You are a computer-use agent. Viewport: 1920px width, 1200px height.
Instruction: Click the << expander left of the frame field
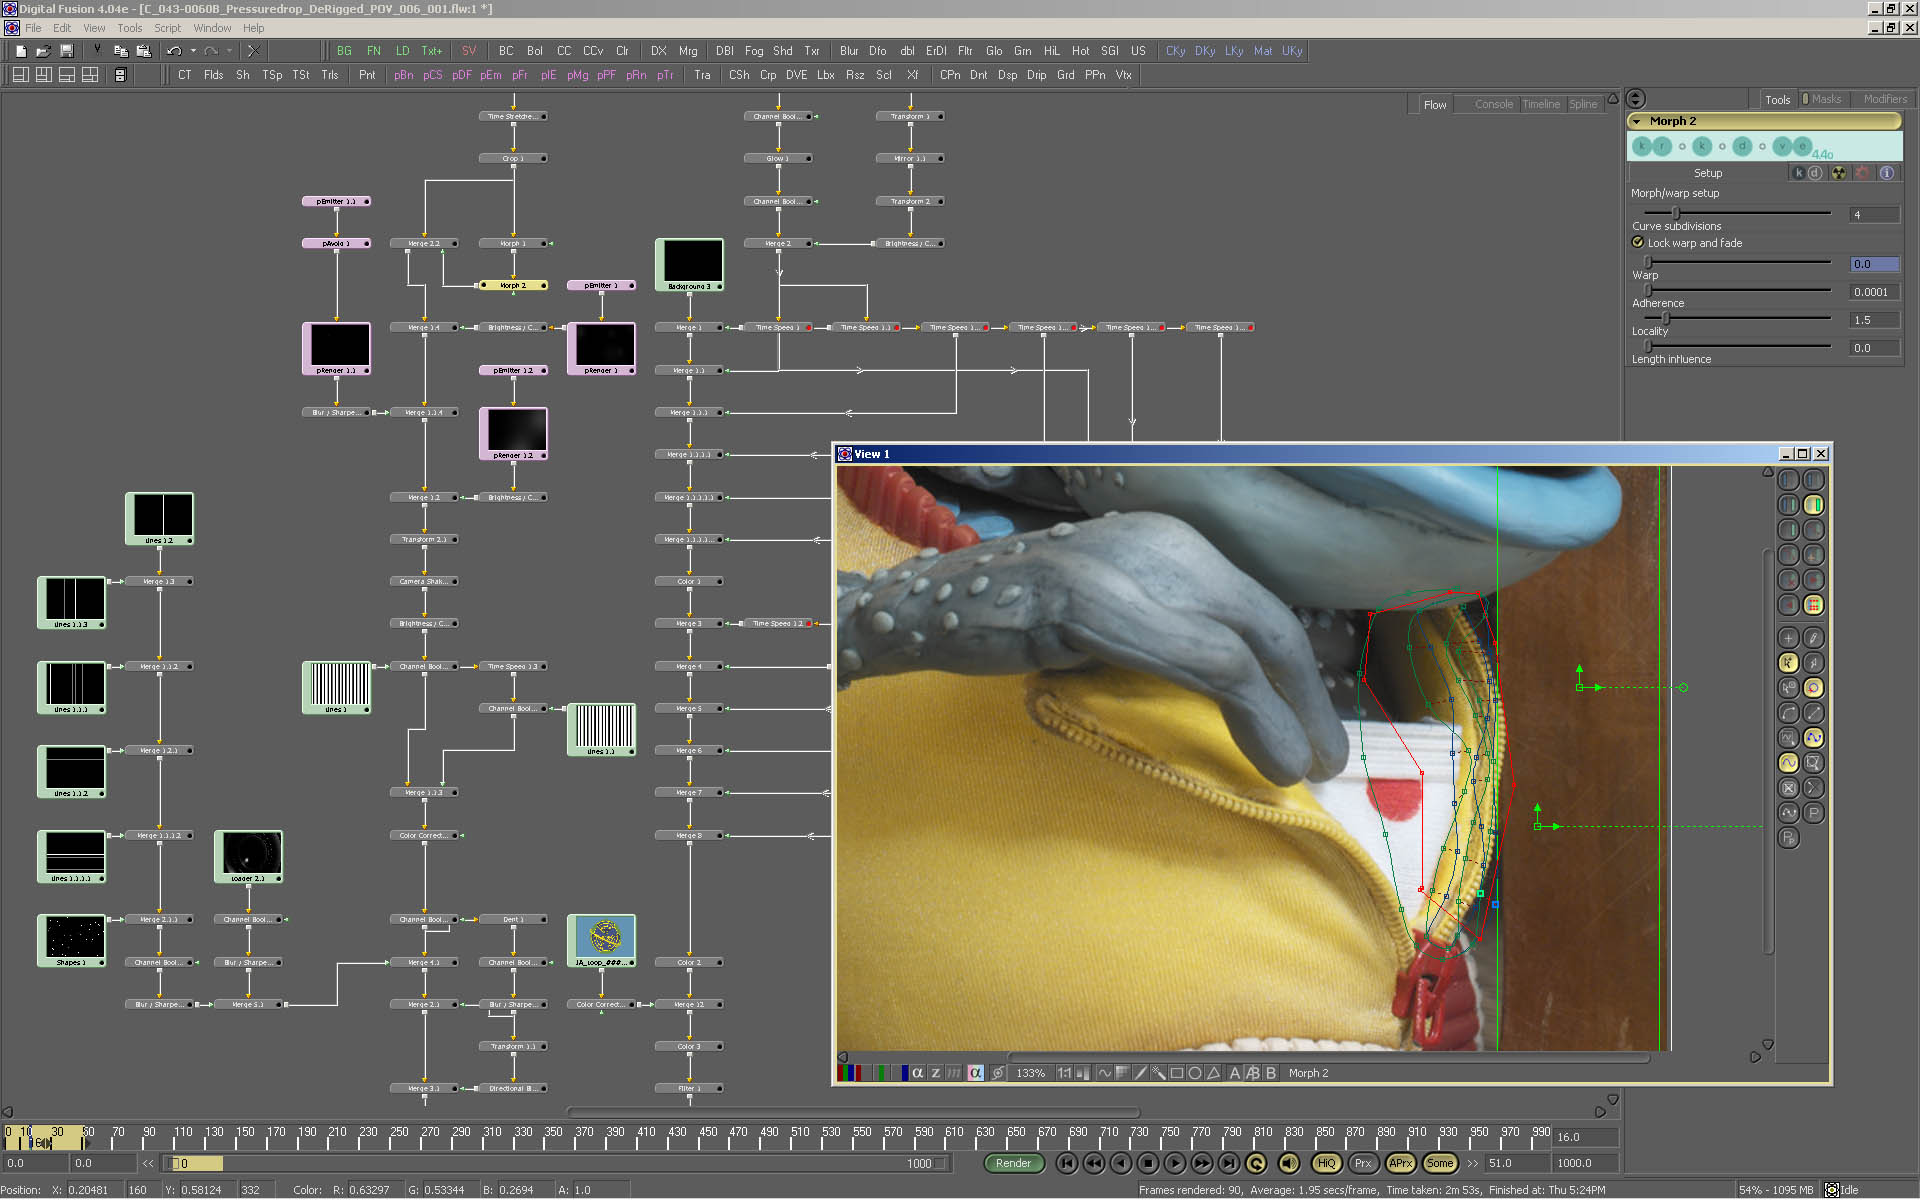point(148,1163)
